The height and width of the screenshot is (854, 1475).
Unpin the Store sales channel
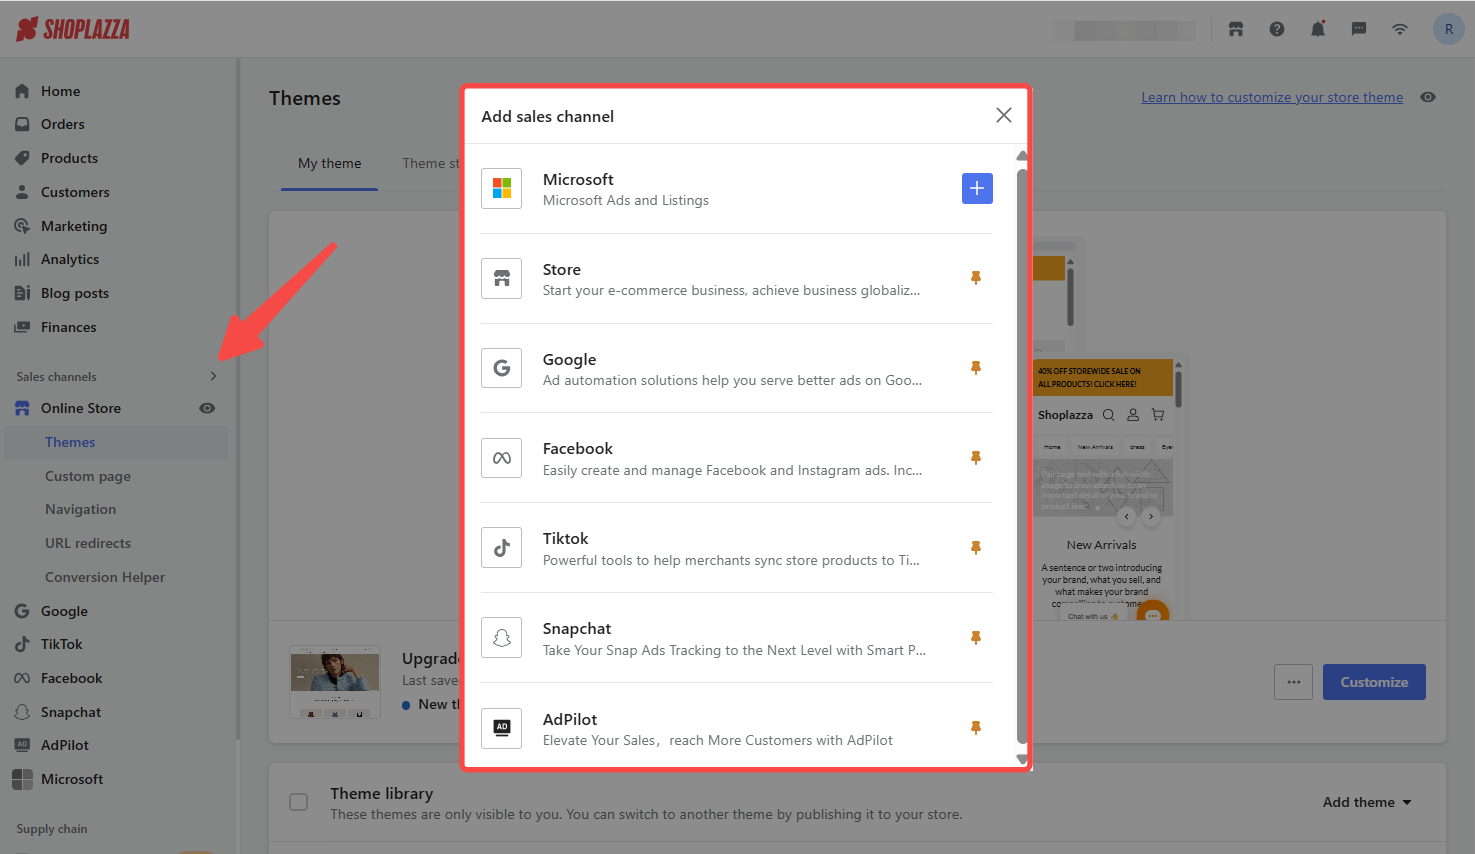tap(976, 278)
